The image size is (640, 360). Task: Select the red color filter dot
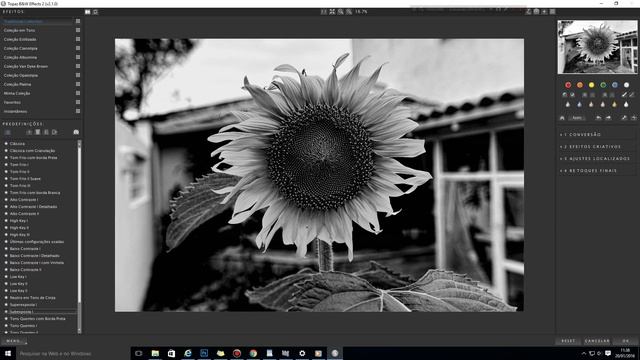tap(568, 85)
